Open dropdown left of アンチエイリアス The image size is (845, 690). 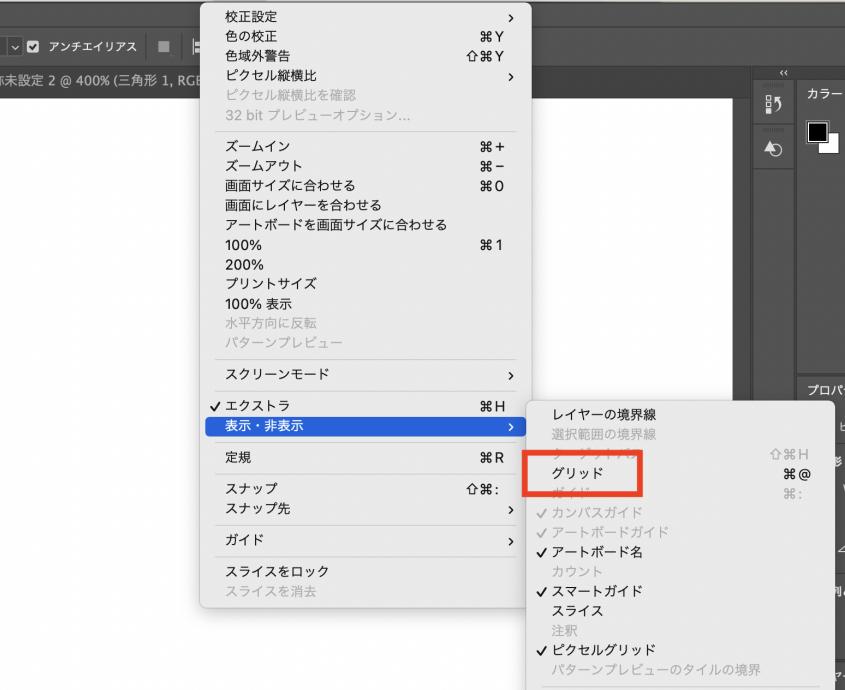tap(13, 47)
